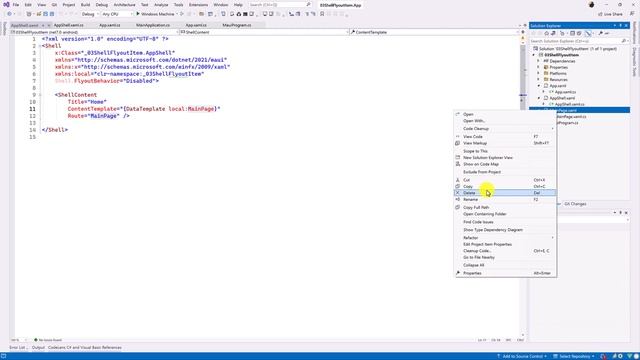
Task: Select App.xaml.cs in Solution Explorer
Action: 565,92
